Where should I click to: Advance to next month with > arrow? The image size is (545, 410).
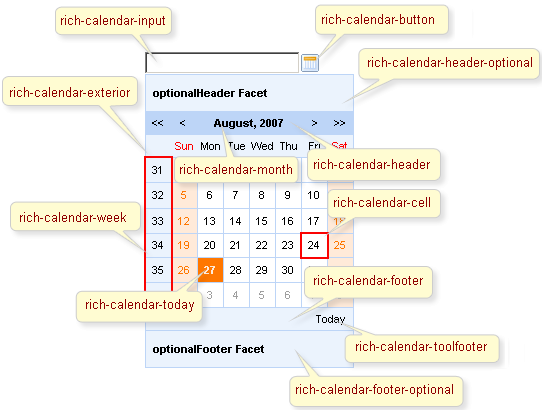pos(314,123)
